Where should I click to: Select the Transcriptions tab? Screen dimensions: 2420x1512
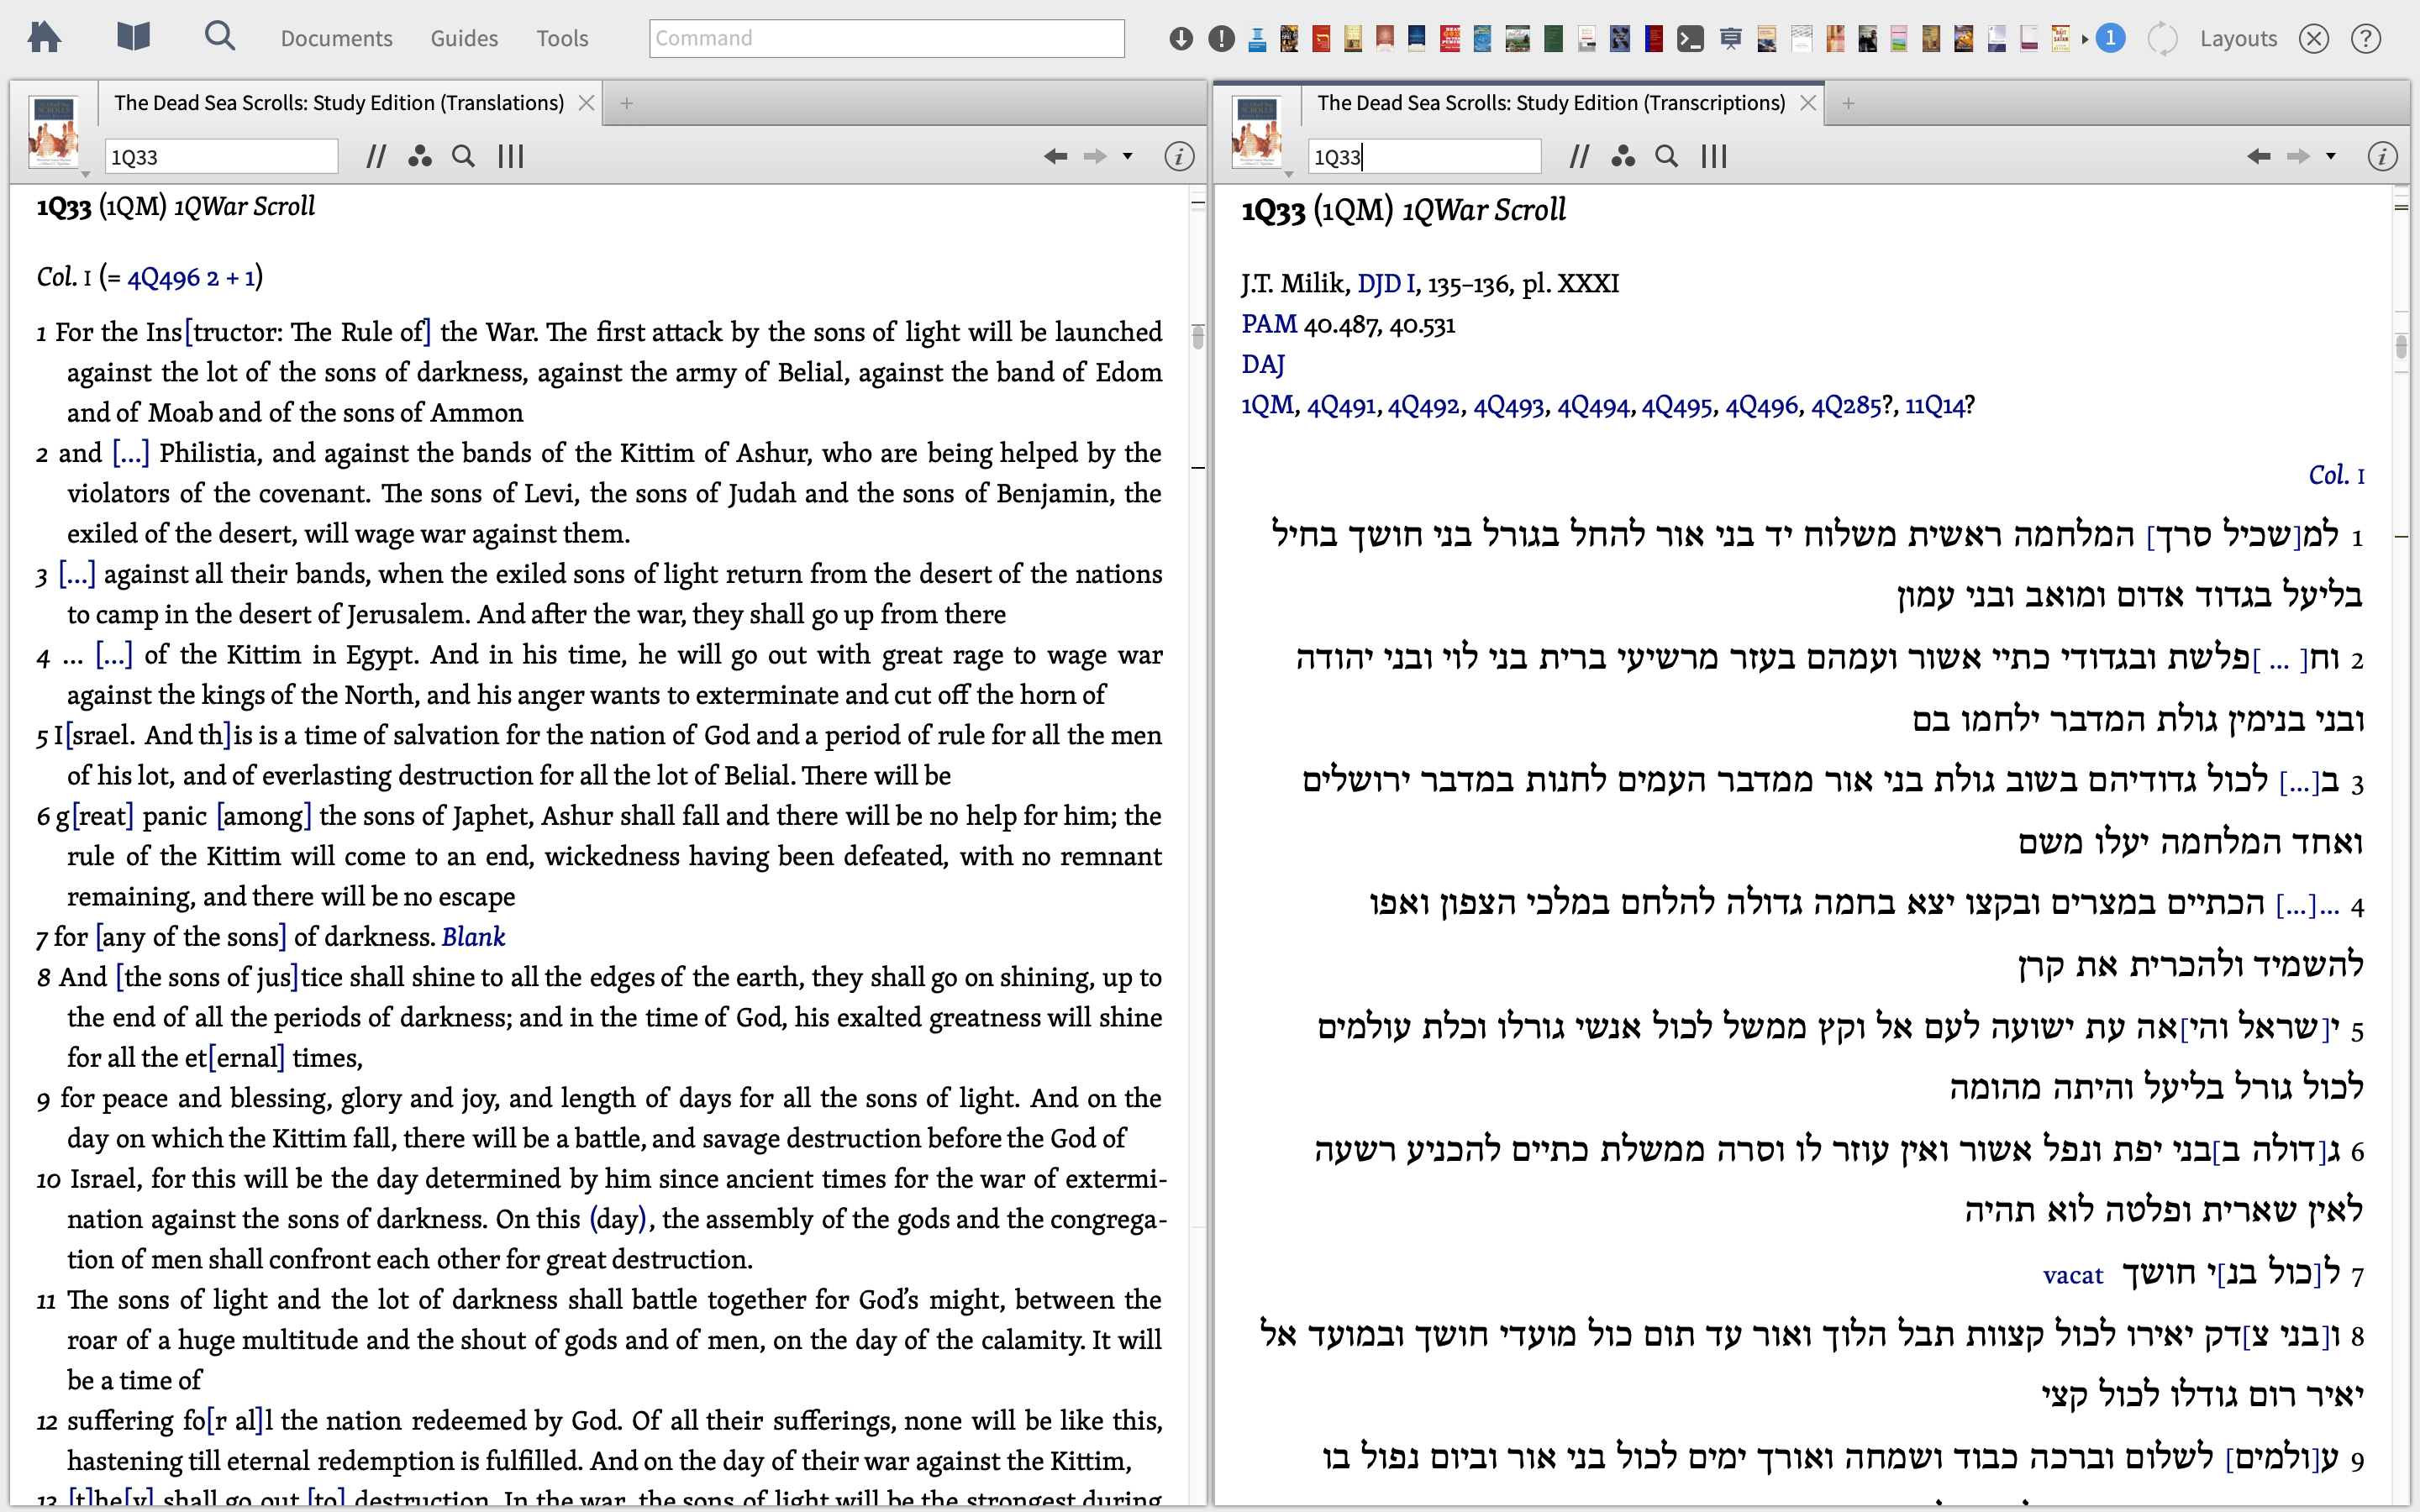(x=1550, y=103)
